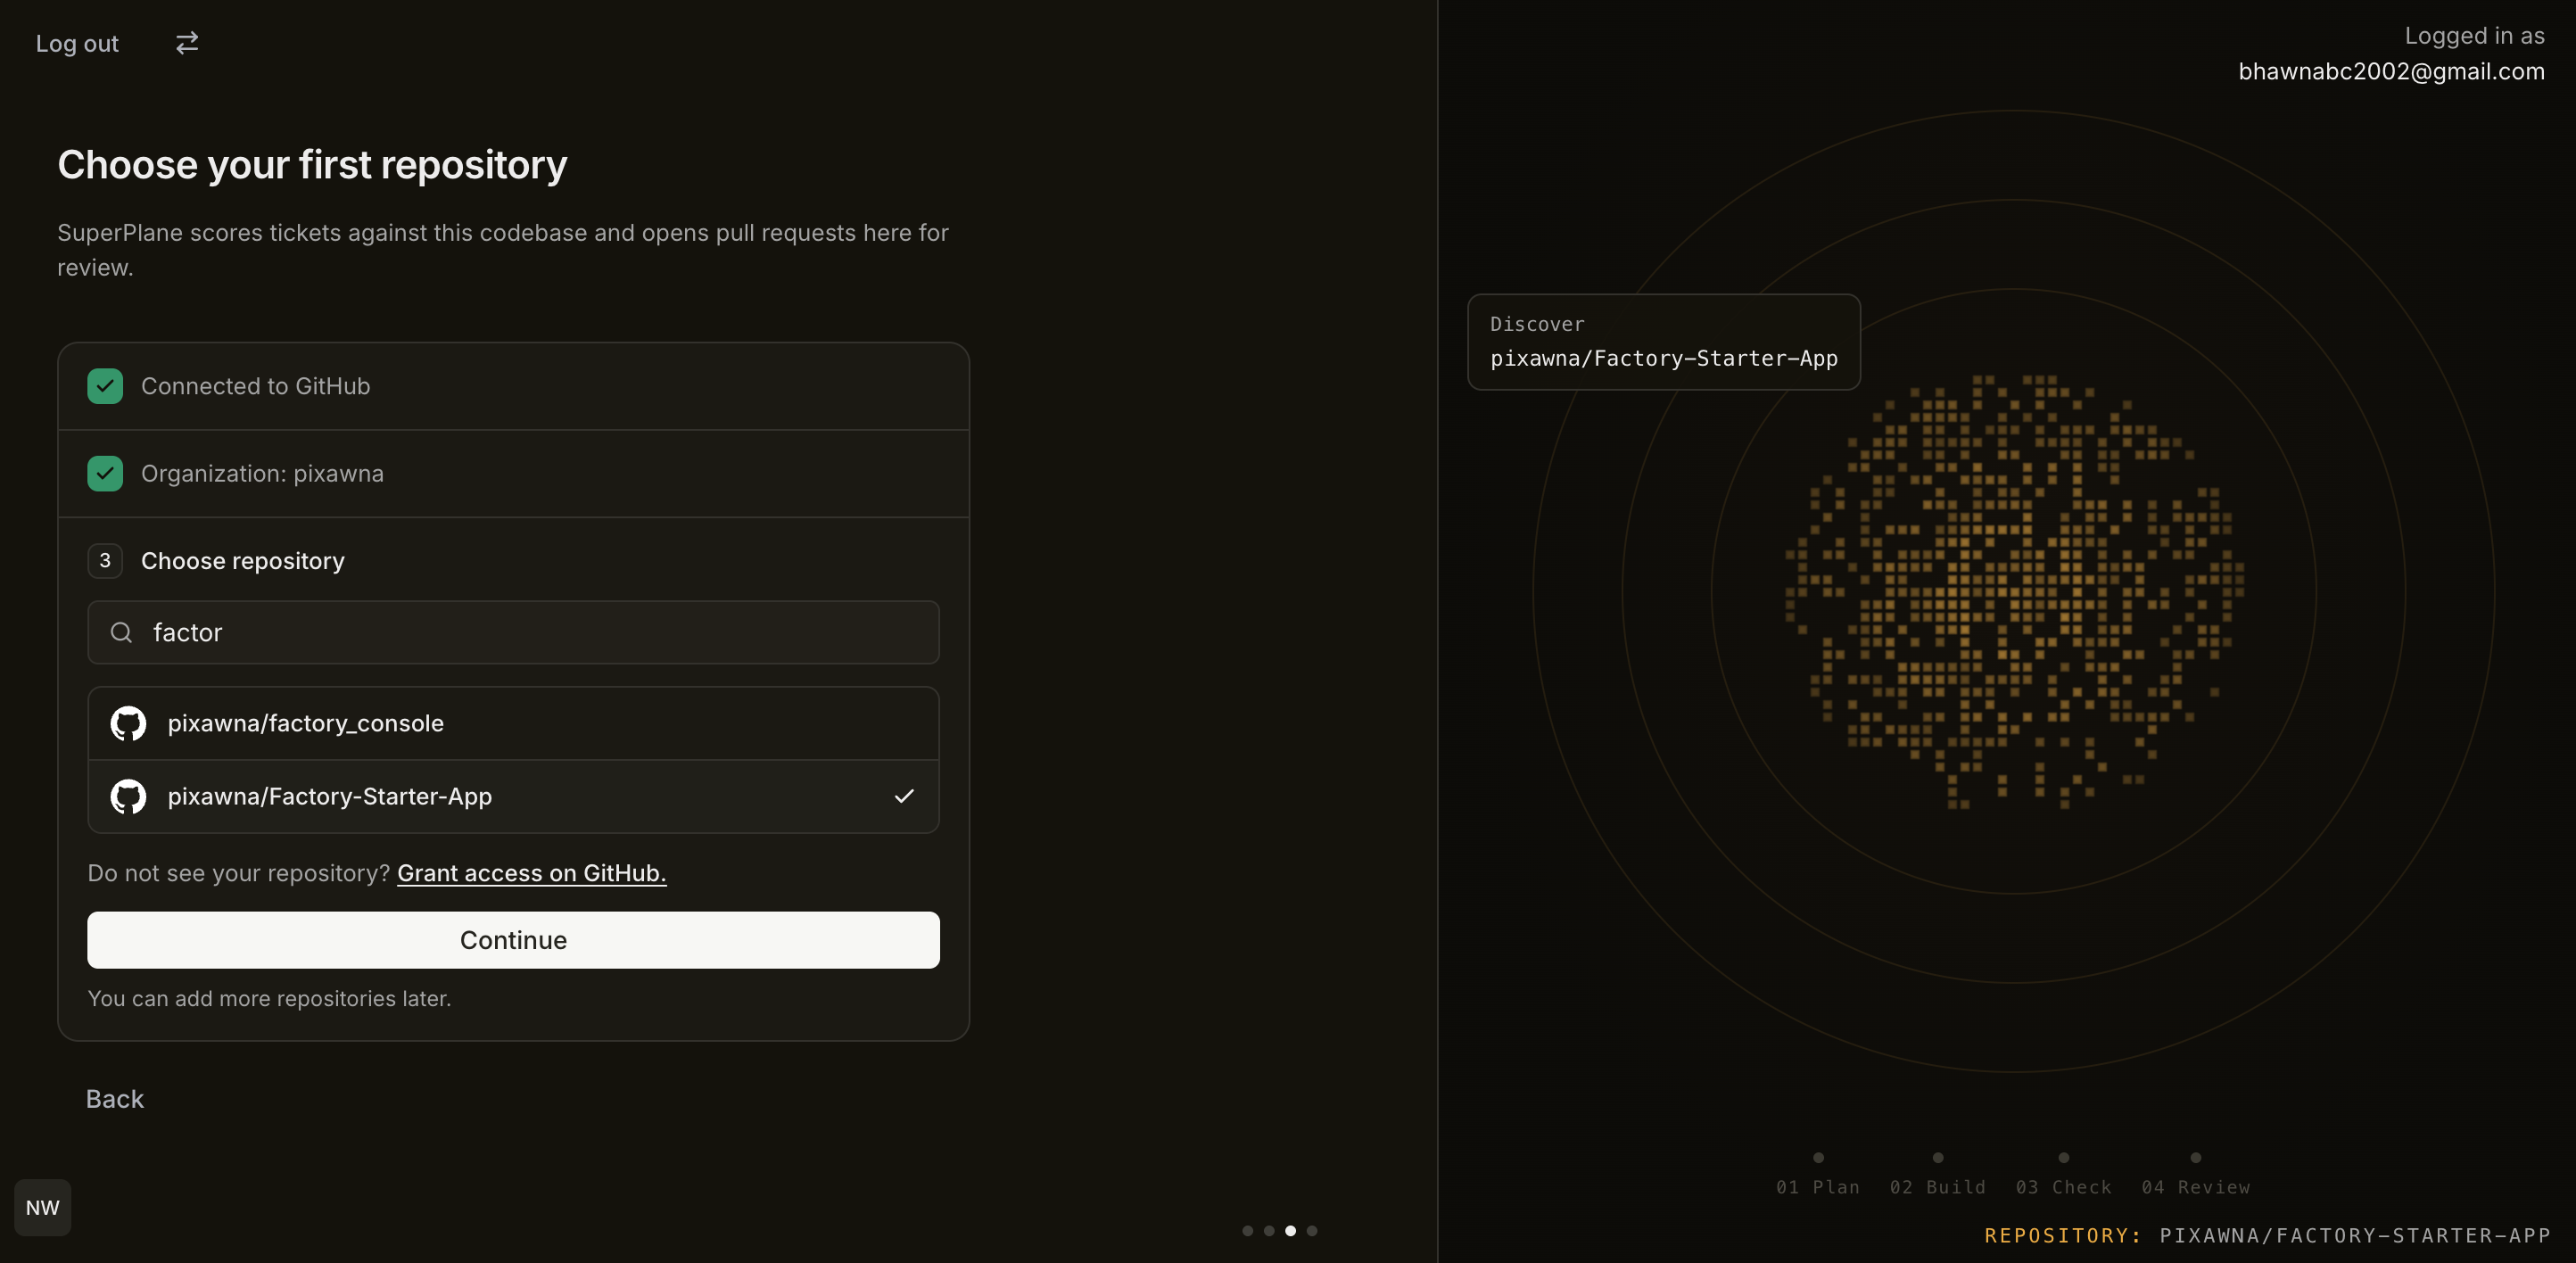Screen dimensions: 2576x1263
Task: Click the GitHub icon beside pixawna/factory_console
Action: coord(128,723)
